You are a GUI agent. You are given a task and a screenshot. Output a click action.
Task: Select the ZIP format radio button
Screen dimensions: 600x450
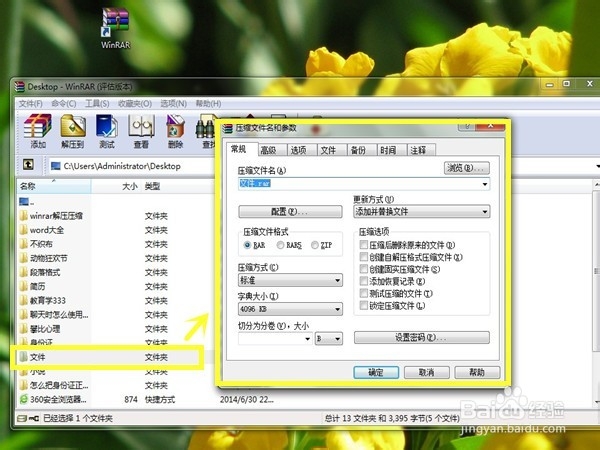315,245
